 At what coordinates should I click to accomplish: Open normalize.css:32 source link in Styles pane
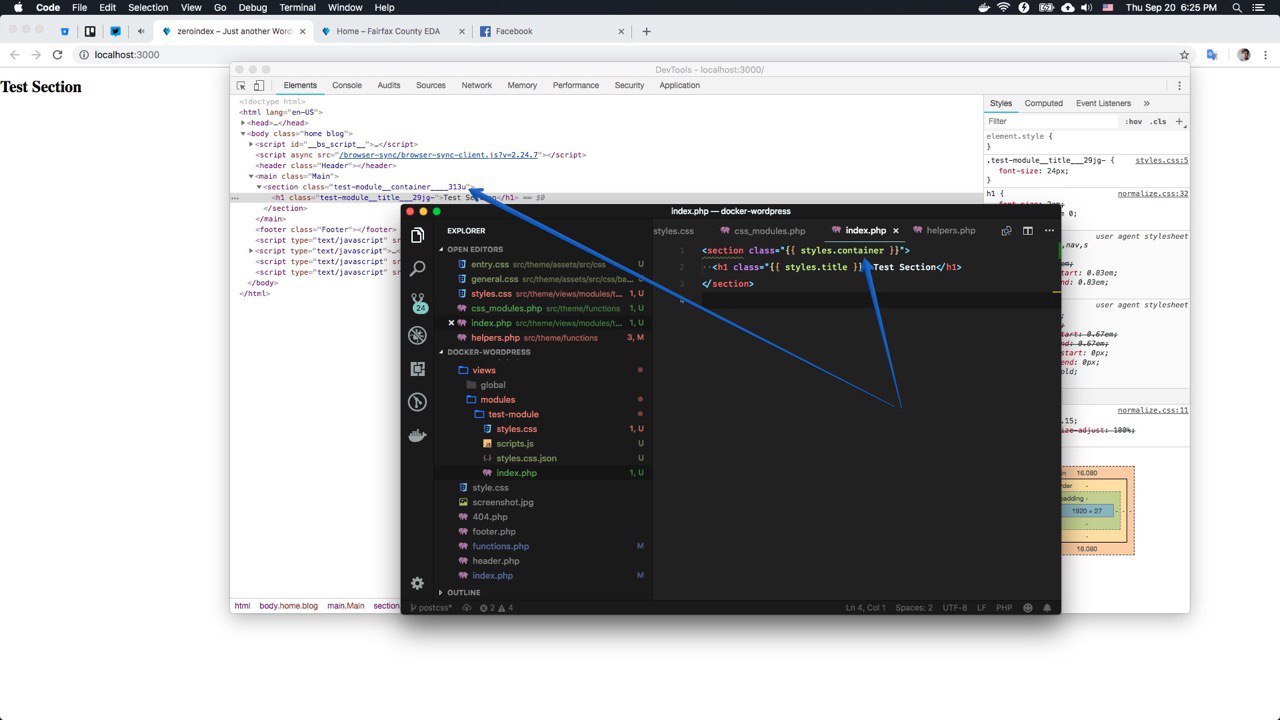1153,194
